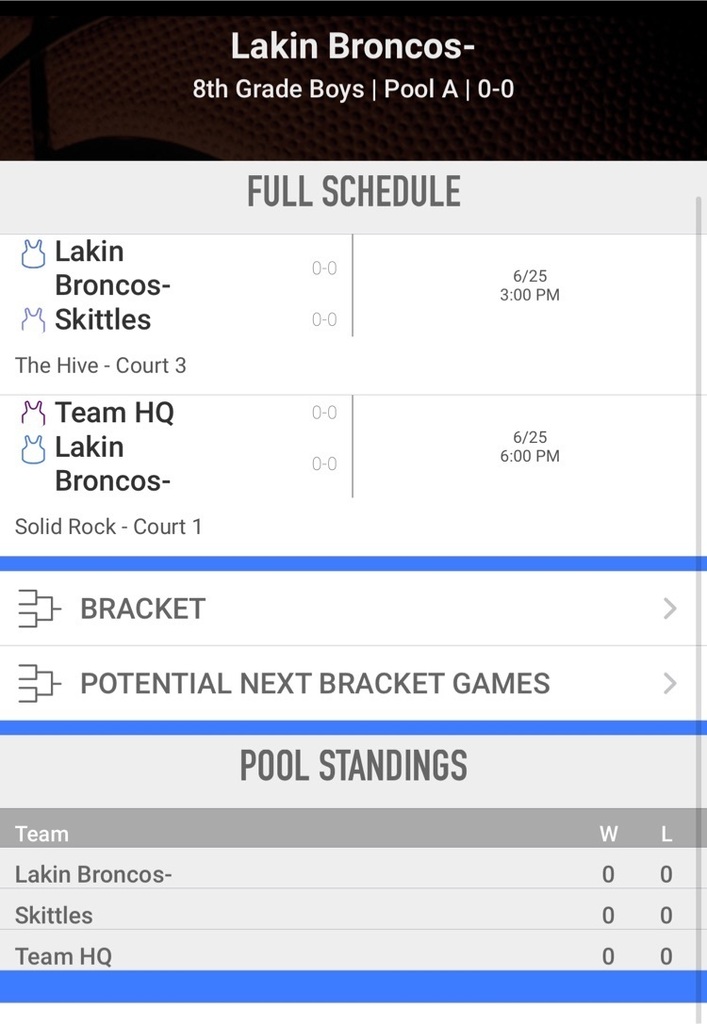Select the Skittles team name in schedule

(x=103, y=320)
